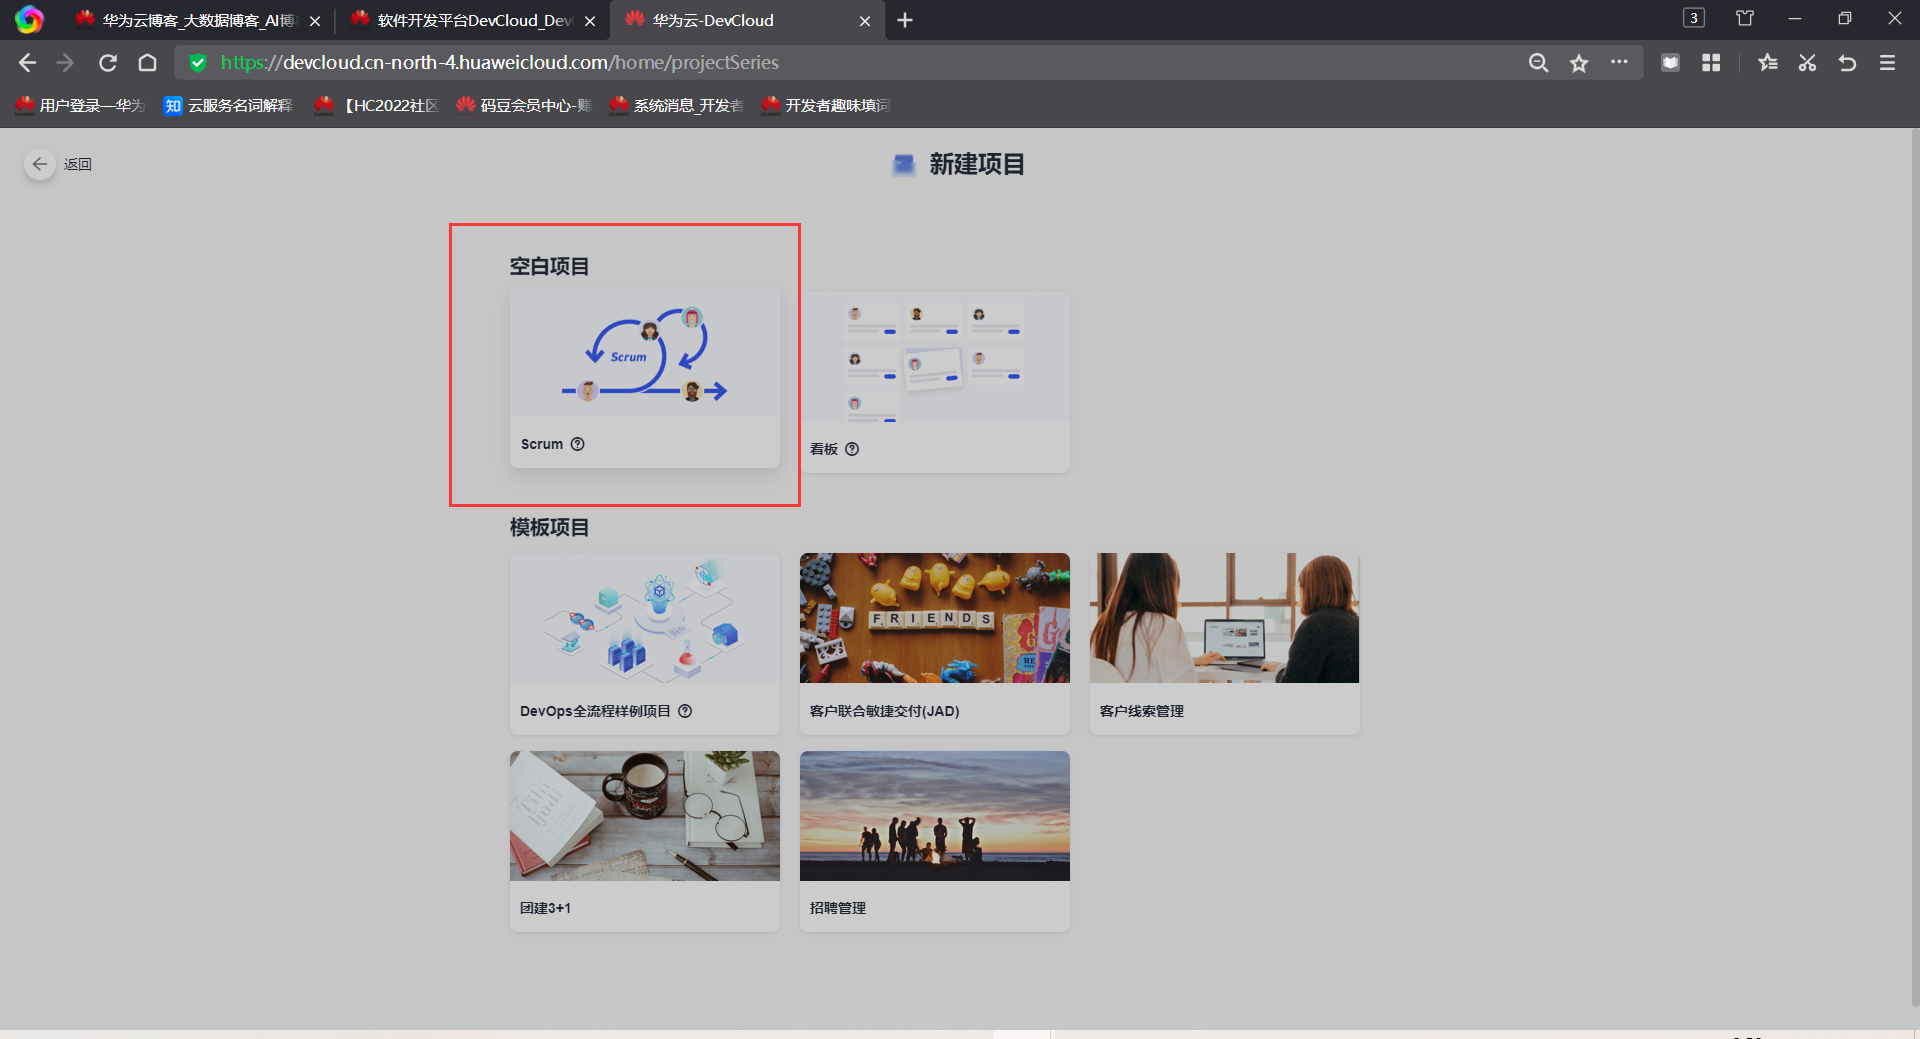Open the 【HC2022社区 bookmark
Viewport: 1920px width, 1039px height.
click(376, 105)
